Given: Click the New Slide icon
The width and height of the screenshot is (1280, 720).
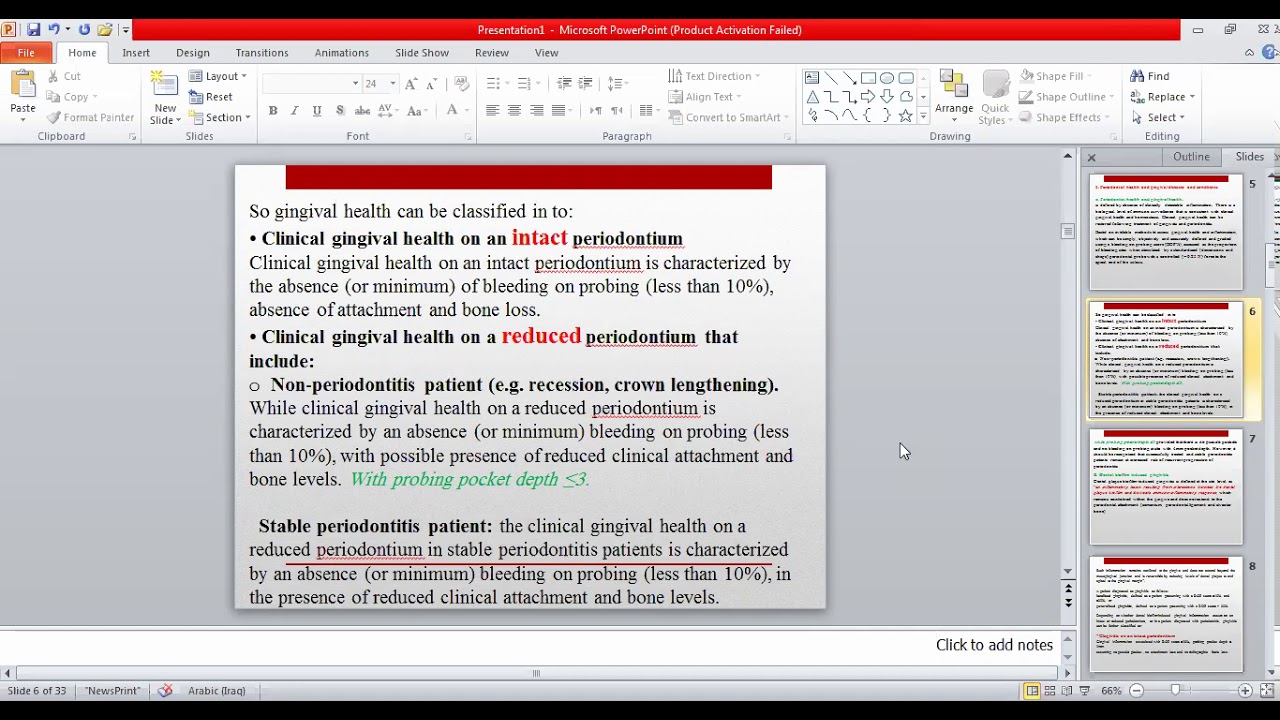Looking at the screenshot, I should 165,85.
